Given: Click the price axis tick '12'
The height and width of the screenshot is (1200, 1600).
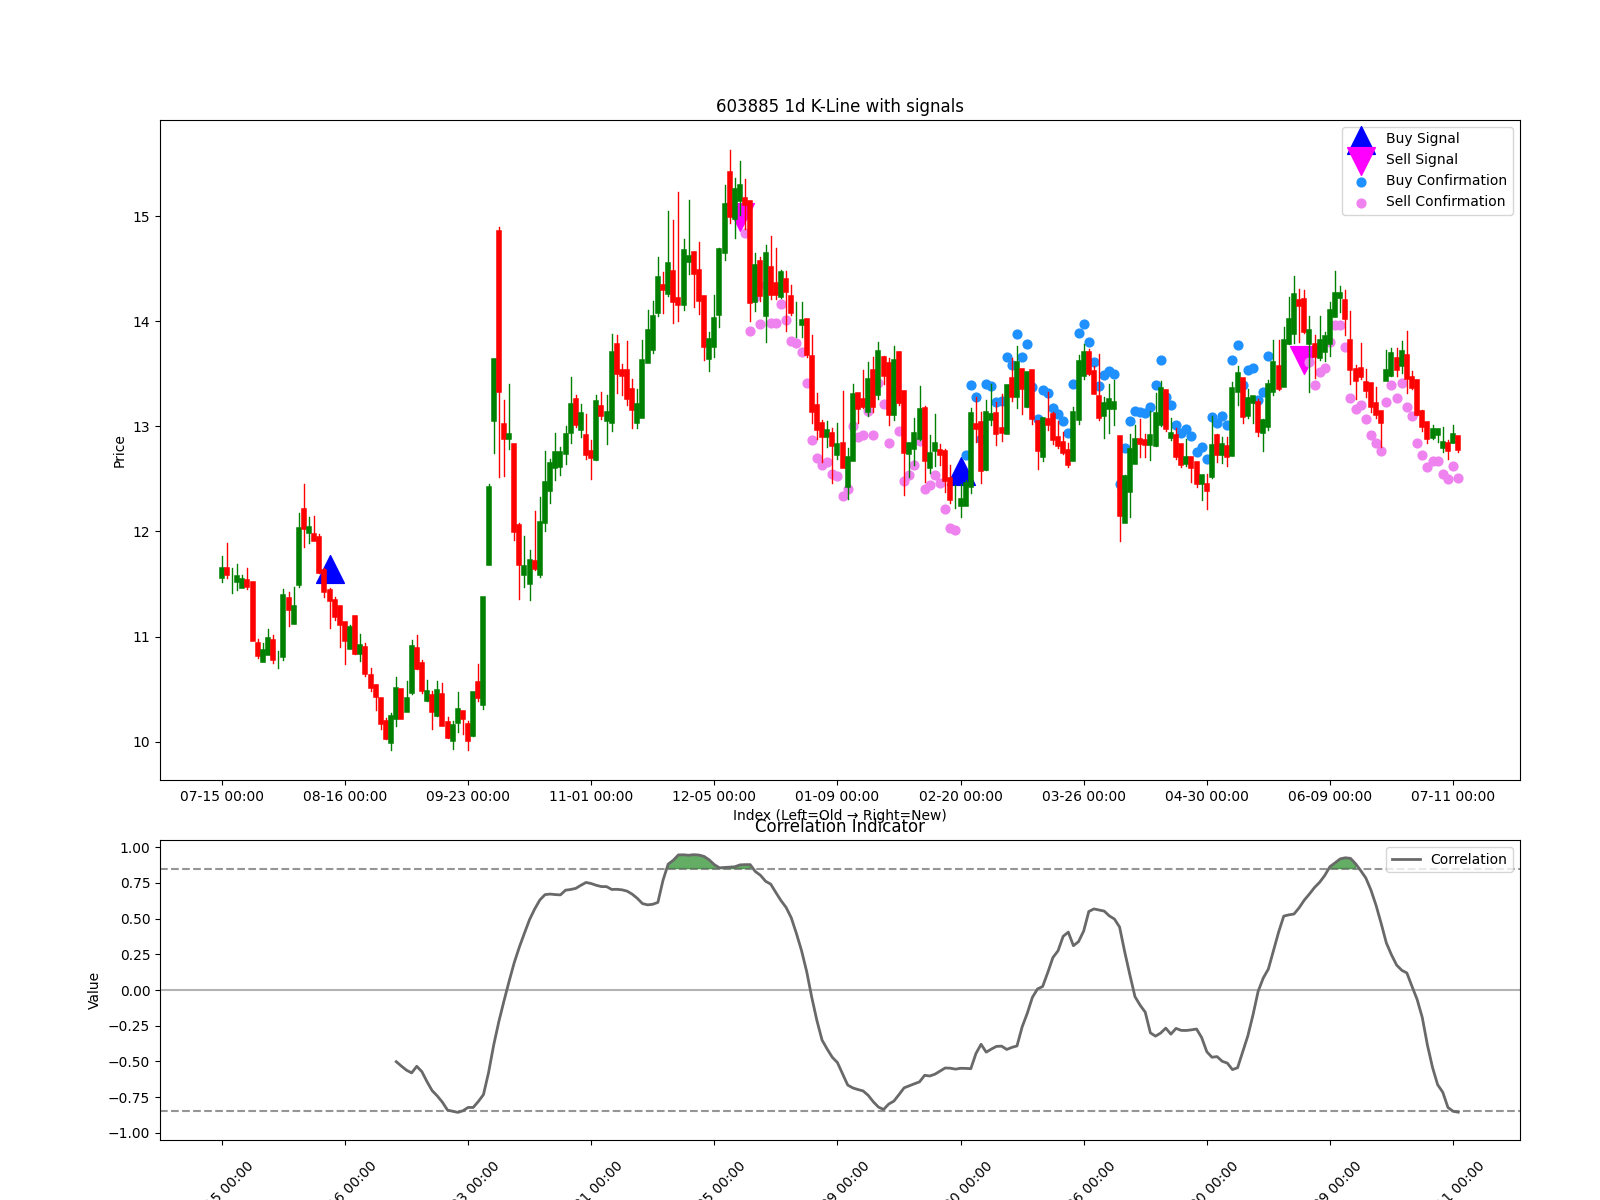Looking at the screenshot, I should [141, 532].
